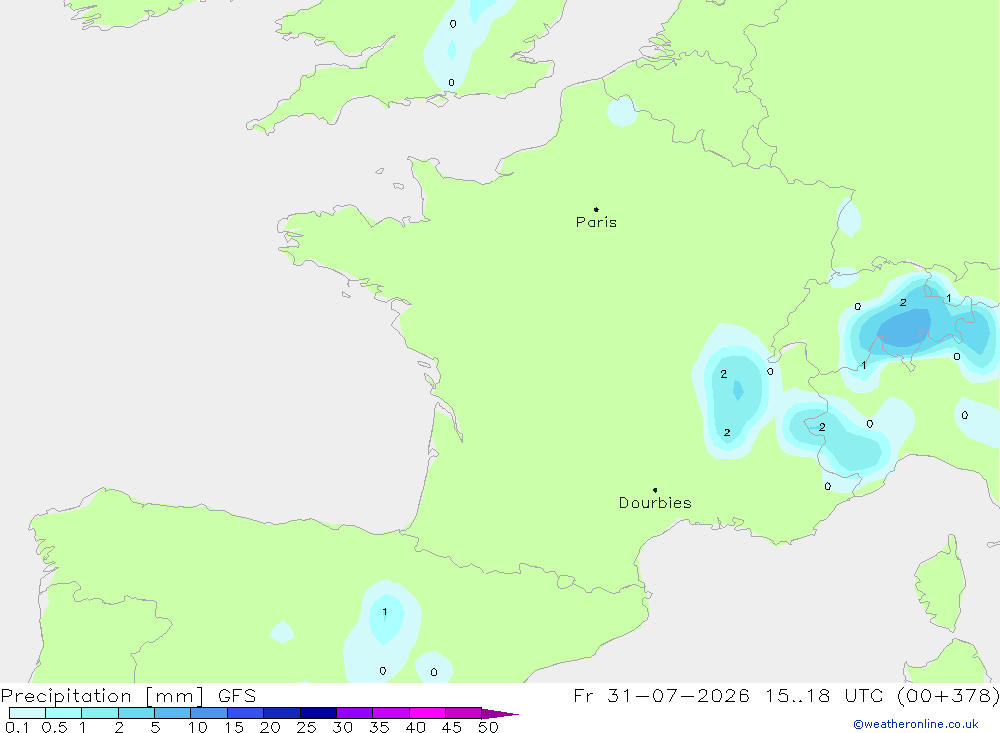Click the '(00+378)' forecast offset text
Screen dimensions: 1000x733
point(948,695)
